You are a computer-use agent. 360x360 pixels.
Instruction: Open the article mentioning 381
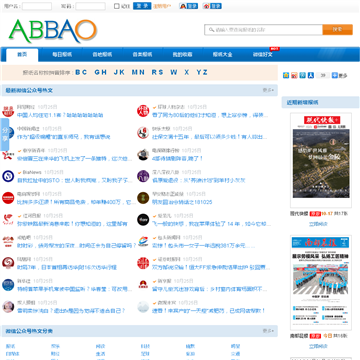pos(203,245)
